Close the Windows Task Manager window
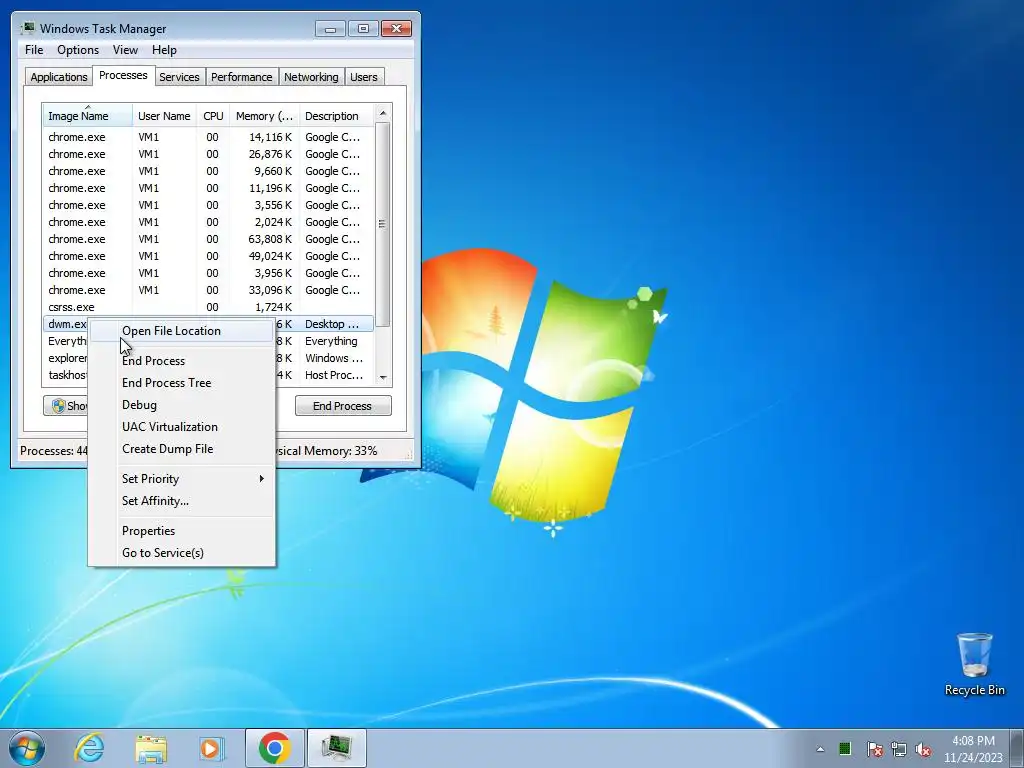The image size is (1024, 768). point(396,29)
